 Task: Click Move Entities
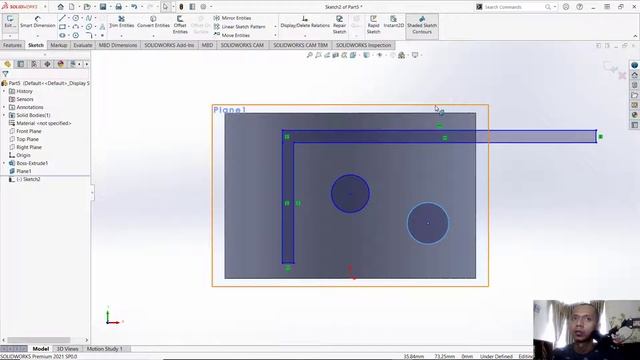tap(232, 35)
